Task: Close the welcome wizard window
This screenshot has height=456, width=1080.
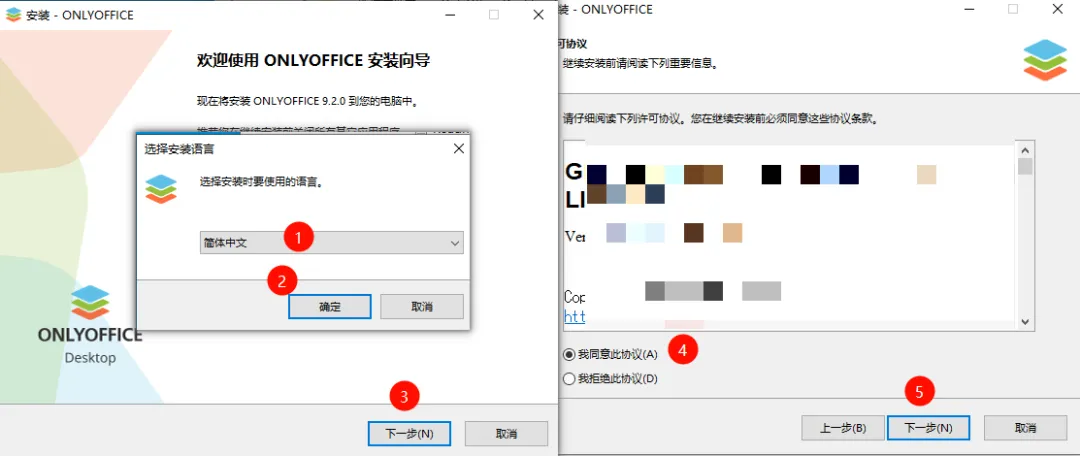Action: (539, 14)
